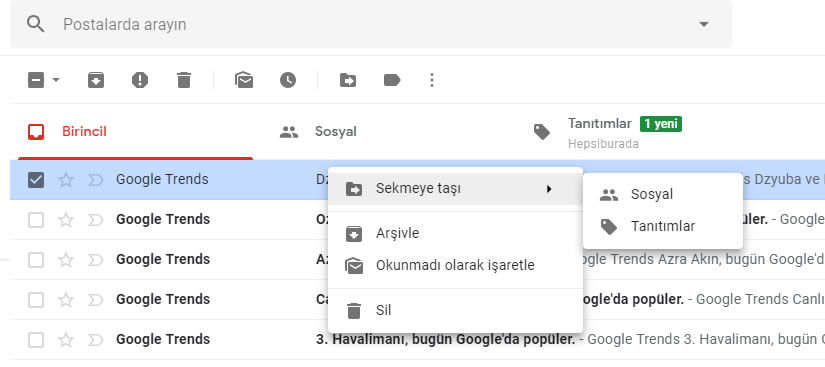Toggle importance marker on '3. Havalimanı' email

click(95, 340)
